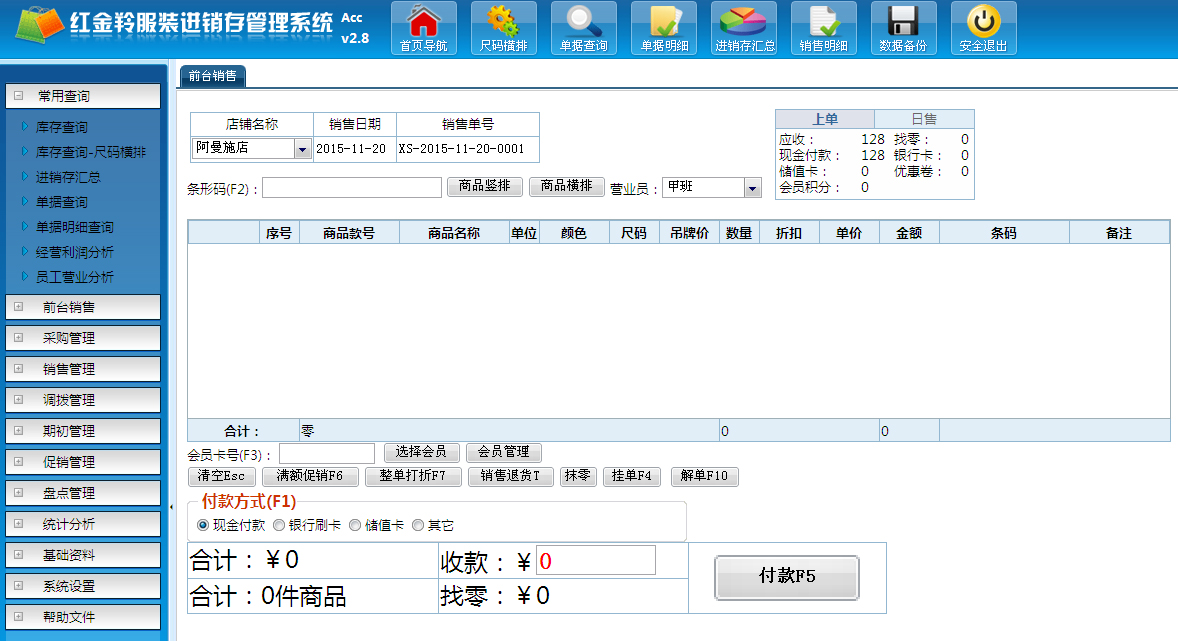This screenshot has height=641, width=1178.
Task: Open 进销存汇总 pie chart icon
Action: (744, 27)
